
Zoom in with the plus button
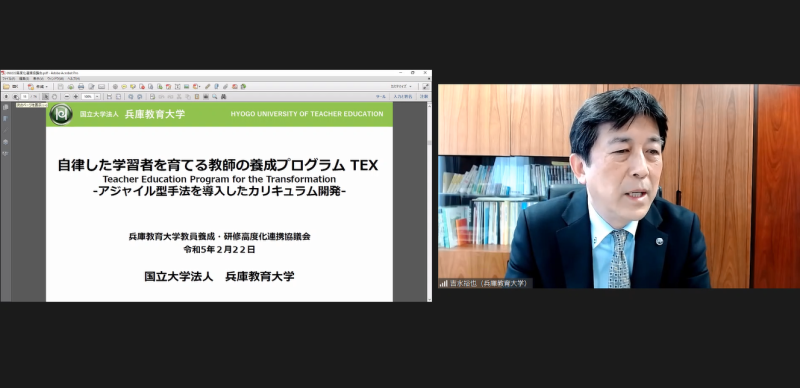pos(76,96)
